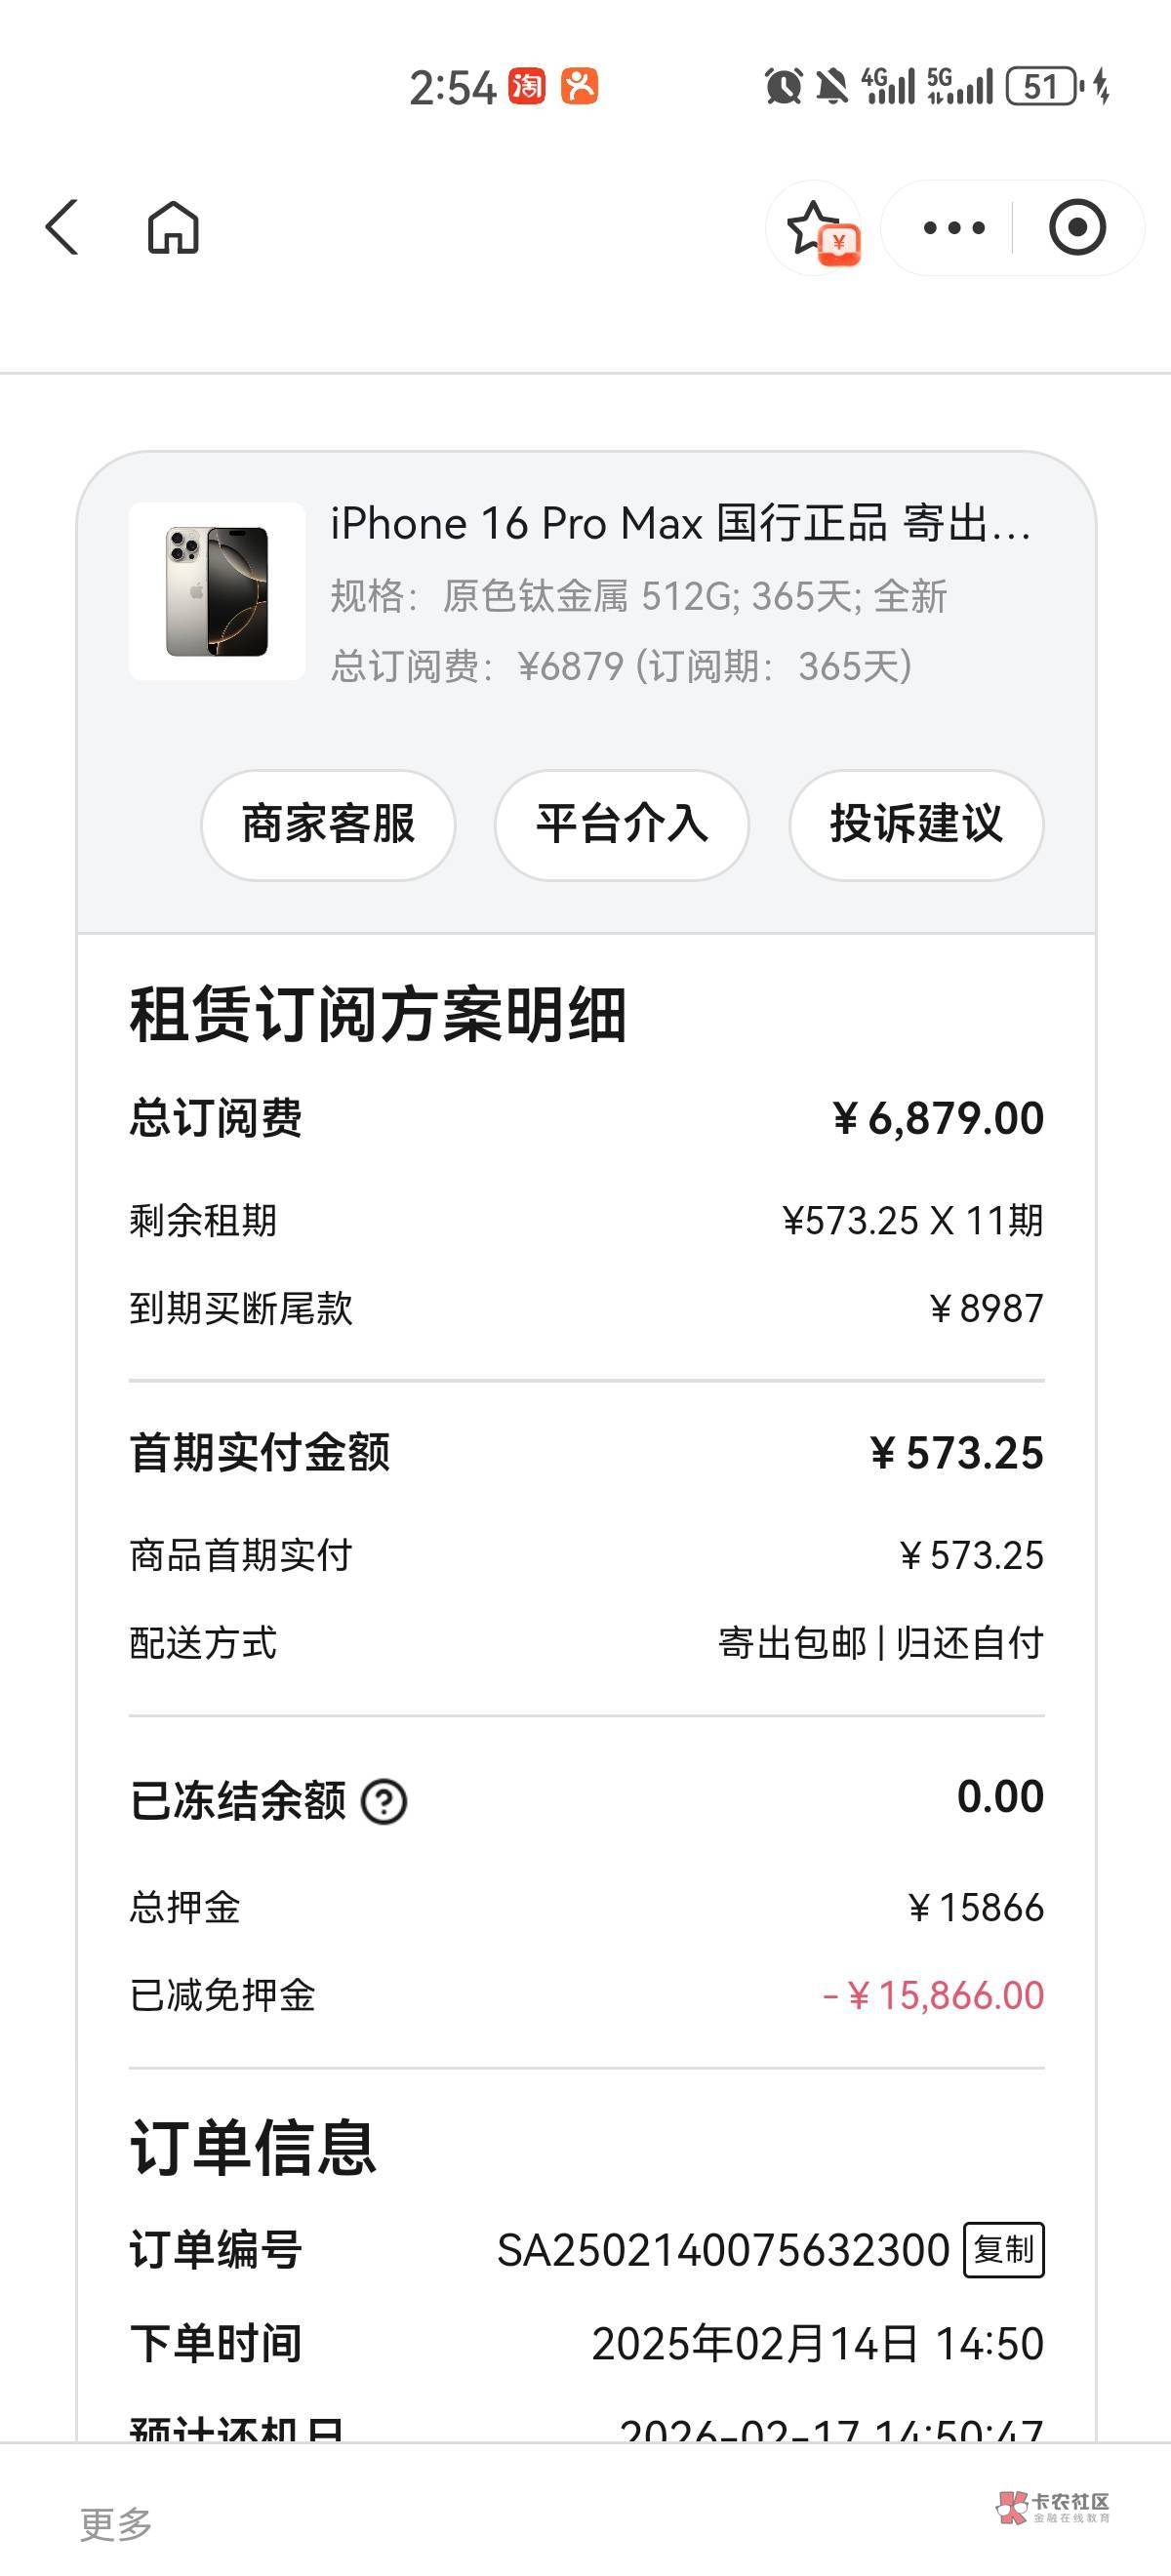Screen dimensions: 1171x2576
Task: Tap the 已减免押金 red amount
Action: click(x=933, y=1995)
